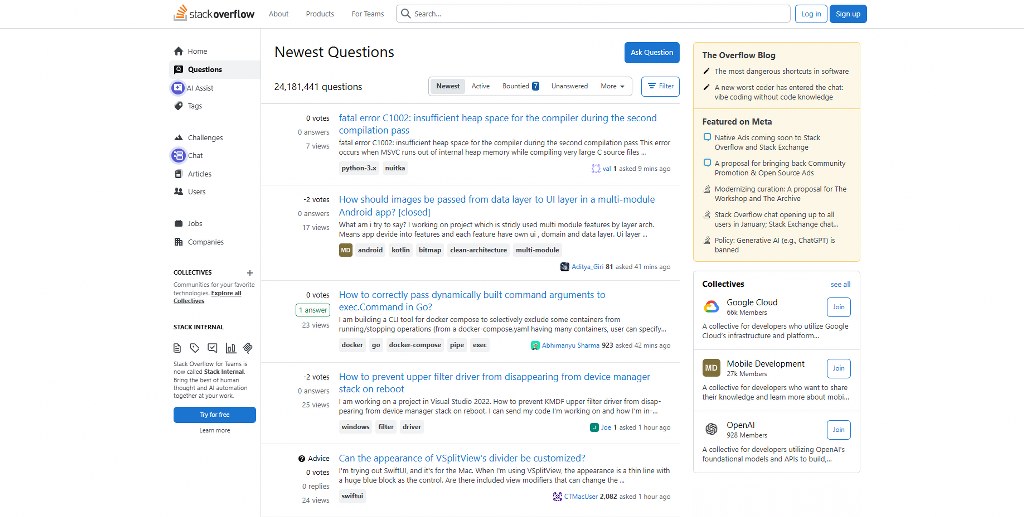The image size is (1024, 517).
Task: Click the Learn more link
Action: tap(215, 431)
